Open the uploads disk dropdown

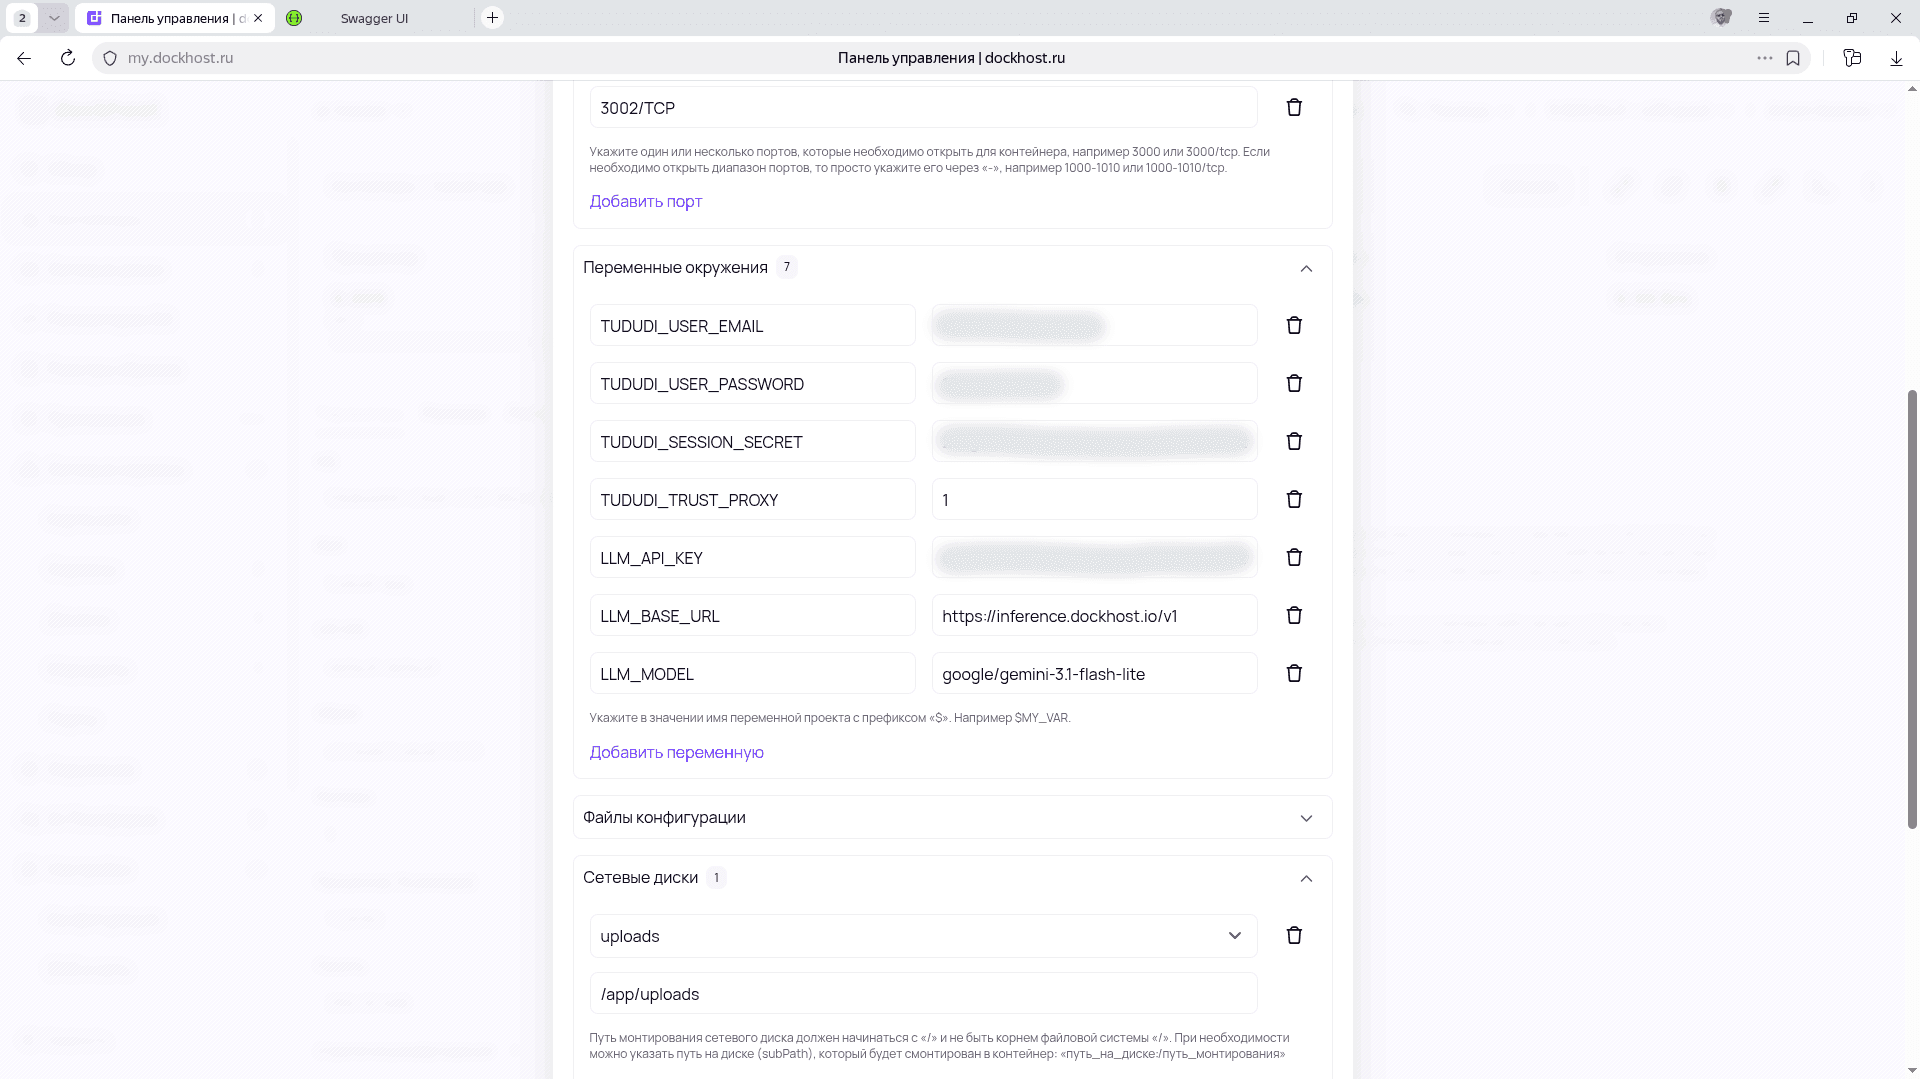coord(923,936)
